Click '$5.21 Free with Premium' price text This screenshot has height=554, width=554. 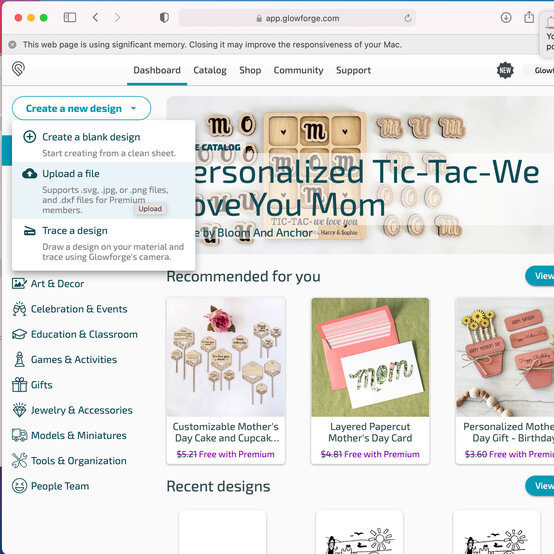click(x=226, y=454)
